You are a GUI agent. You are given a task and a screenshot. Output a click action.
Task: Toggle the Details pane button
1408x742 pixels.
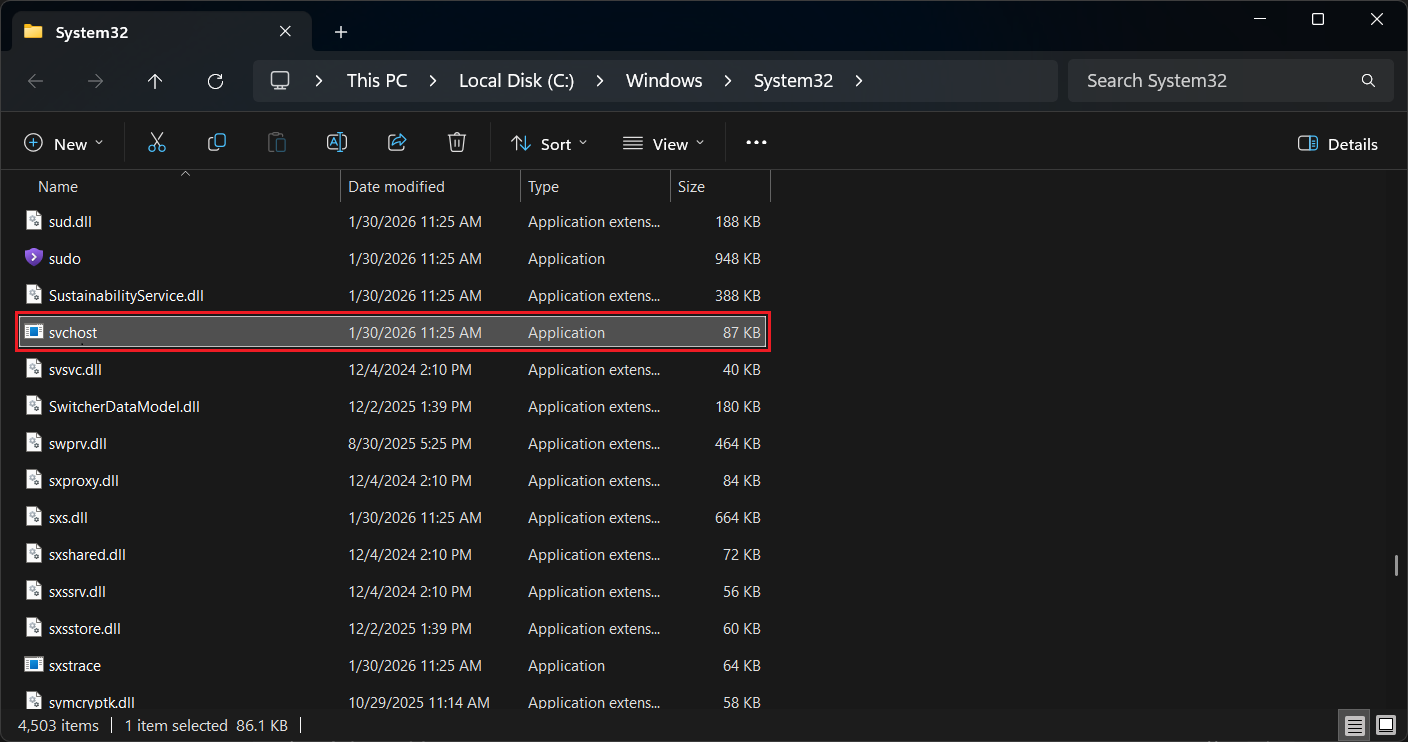(x=1337, y=144)
